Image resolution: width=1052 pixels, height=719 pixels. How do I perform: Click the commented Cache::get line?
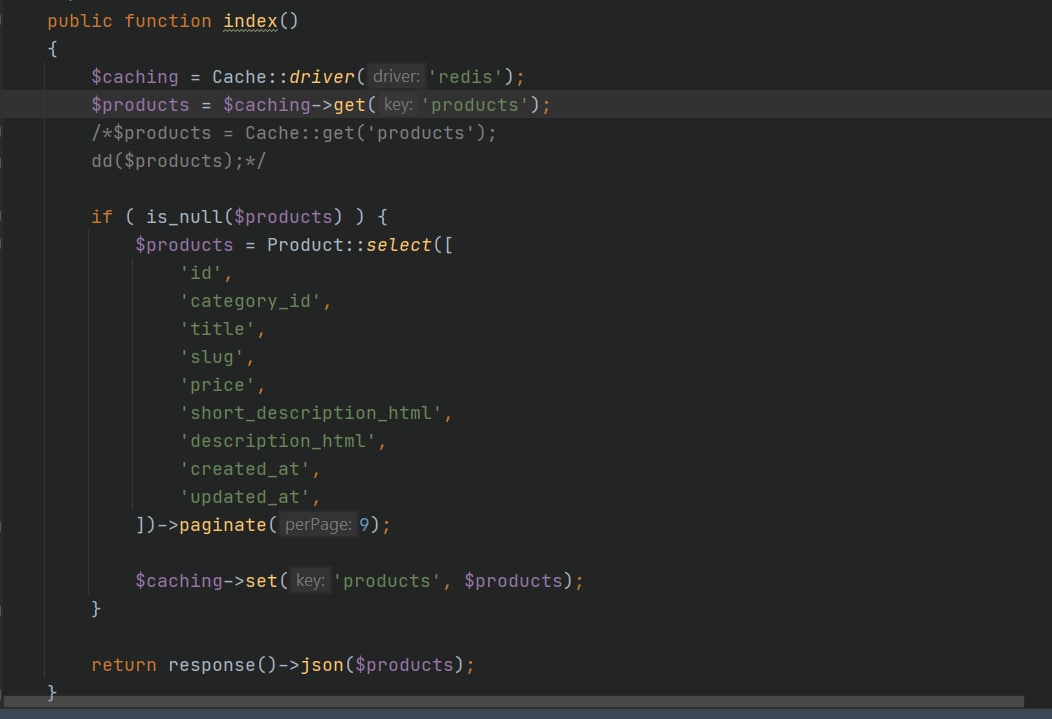coord(294,133)
